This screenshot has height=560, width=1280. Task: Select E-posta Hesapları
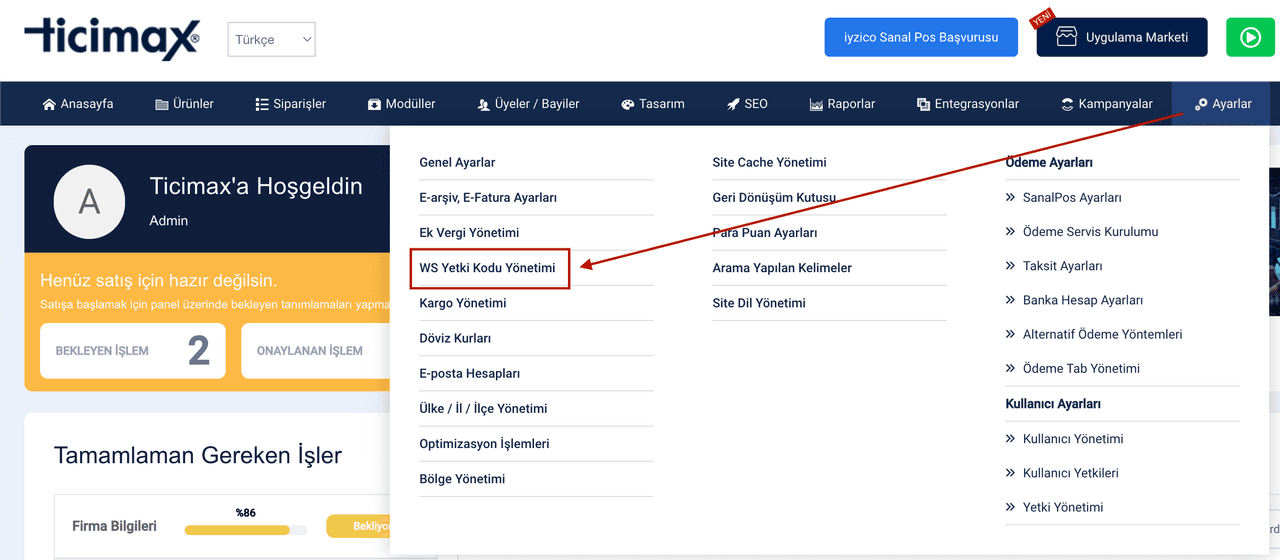470,373
